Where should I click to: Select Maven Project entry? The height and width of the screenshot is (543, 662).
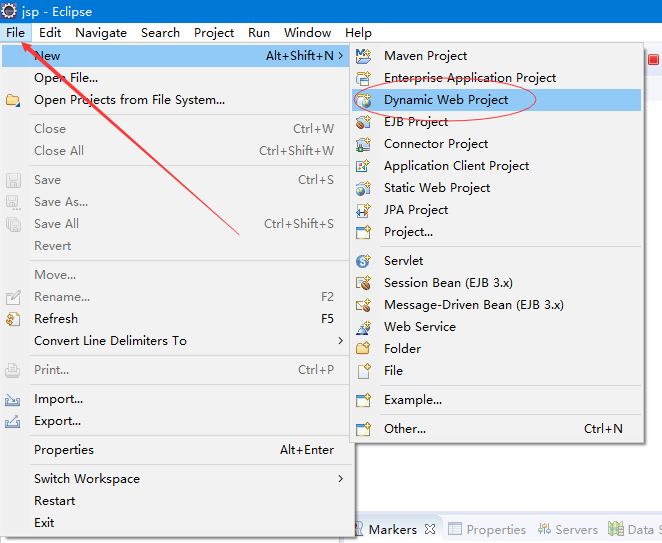click(x=496, y=56)
